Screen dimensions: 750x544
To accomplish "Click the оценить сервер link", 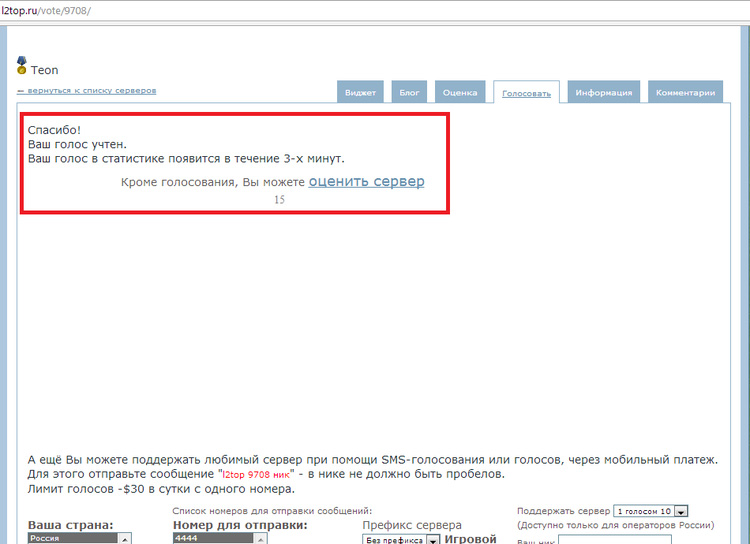I will click(366, 182).
